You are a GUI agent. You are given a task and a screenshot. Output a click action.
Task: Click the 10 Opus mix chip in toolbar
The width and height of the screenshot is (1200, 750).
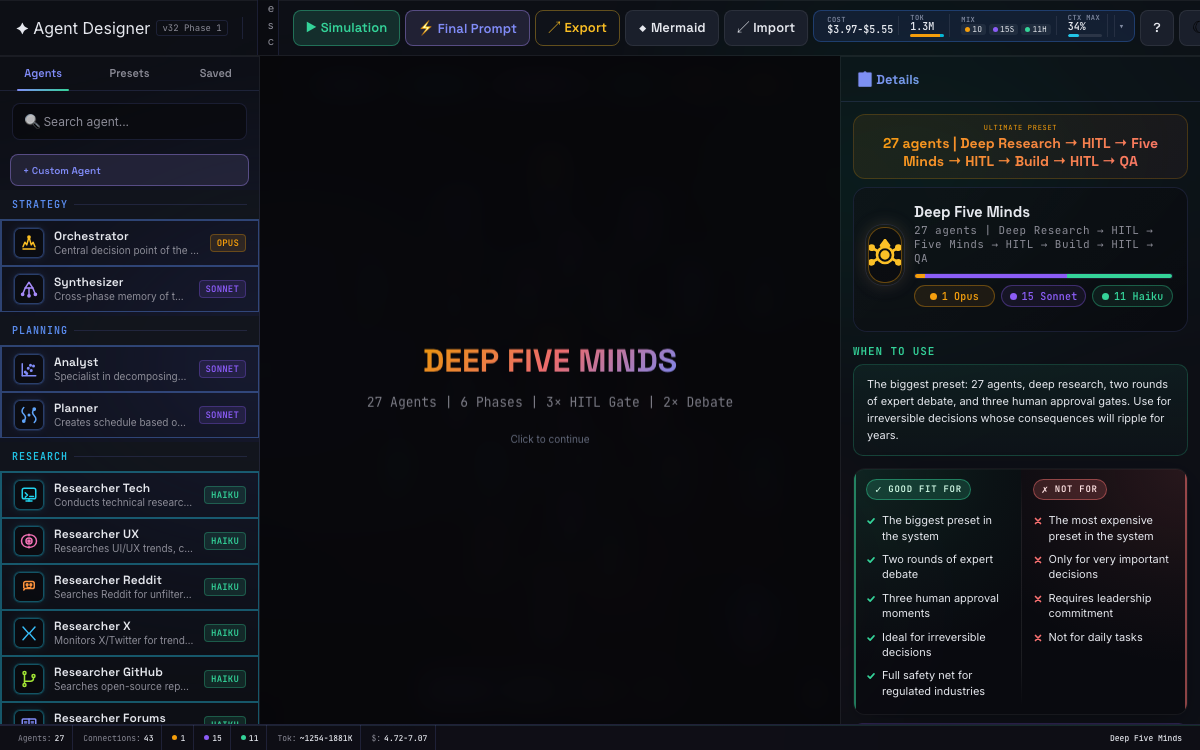(972, 31)
